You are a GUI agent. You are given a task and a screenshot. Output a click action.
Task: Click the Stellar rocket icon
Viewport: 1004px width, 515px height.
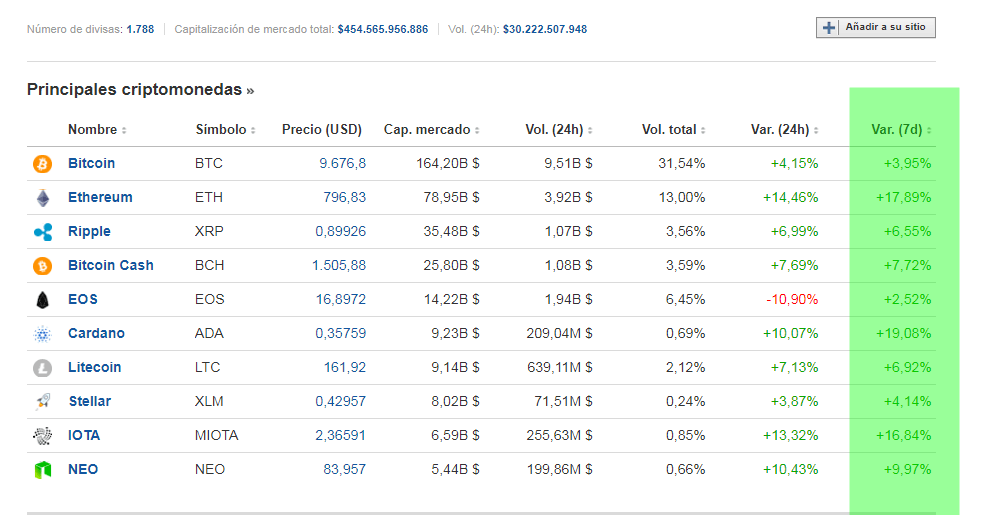tap(42, 402)
